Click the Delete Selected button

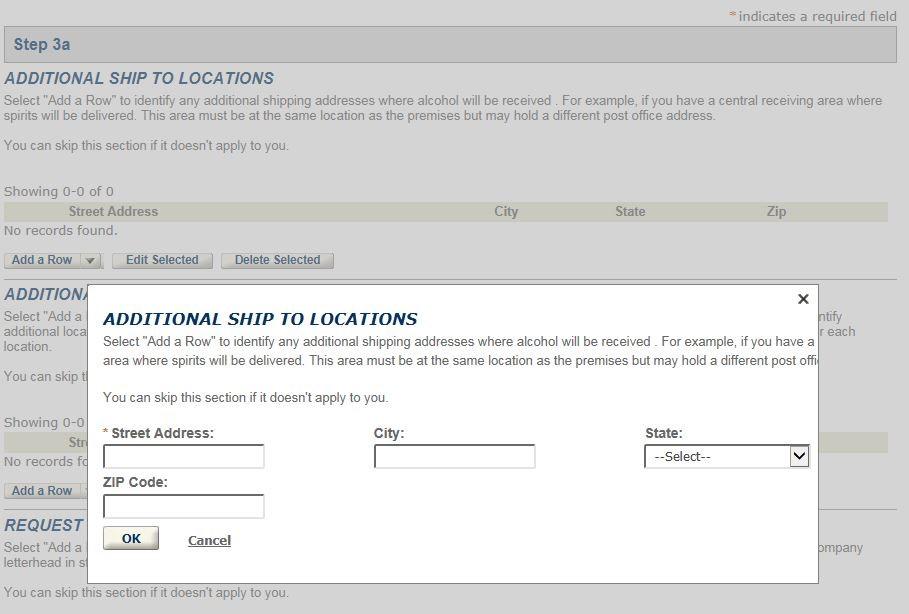click(277, 260)
